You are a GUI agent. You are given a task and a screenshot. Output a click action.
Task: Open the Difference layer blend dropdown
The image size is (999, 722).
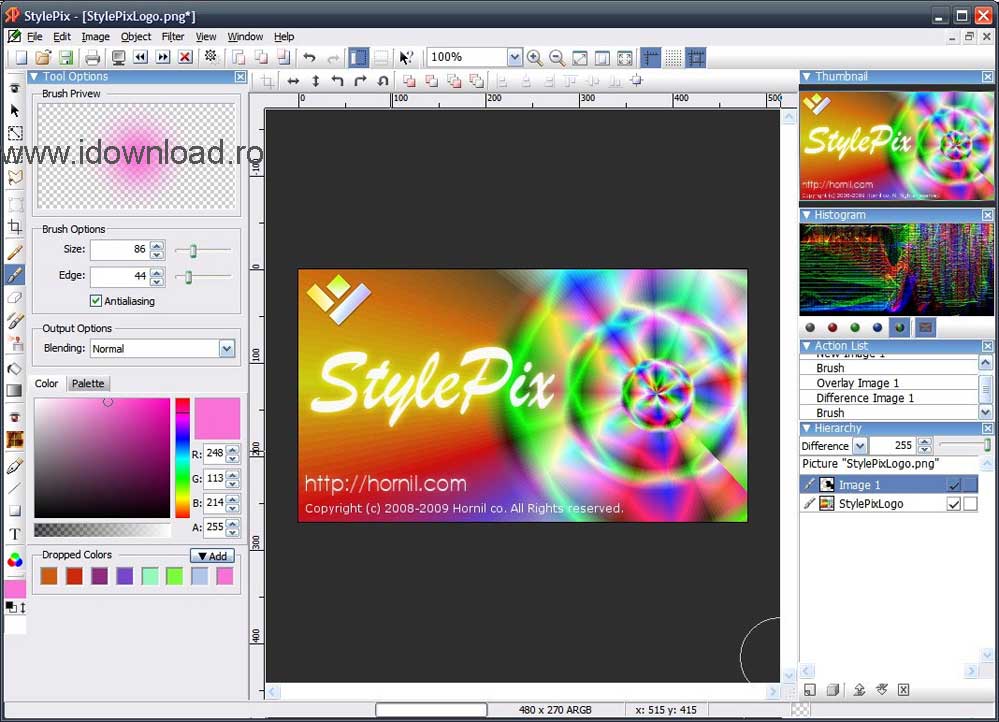click(859, 445)
